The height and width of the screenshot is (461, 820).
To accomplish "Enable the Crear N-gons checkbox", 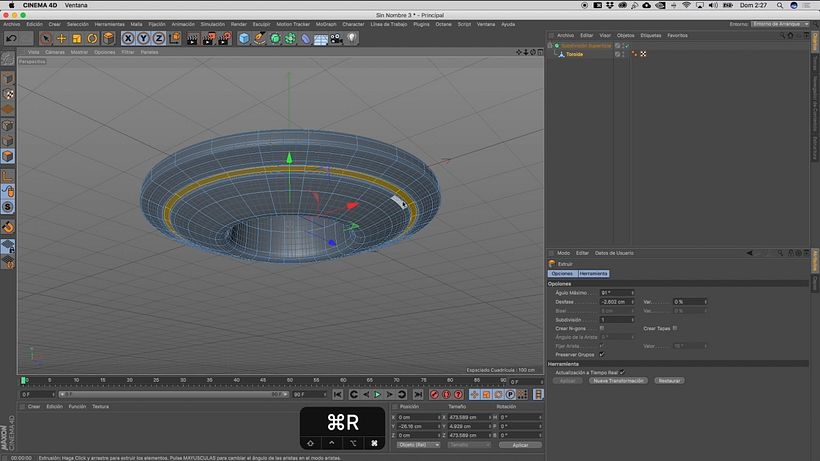I will pos(602,328).
